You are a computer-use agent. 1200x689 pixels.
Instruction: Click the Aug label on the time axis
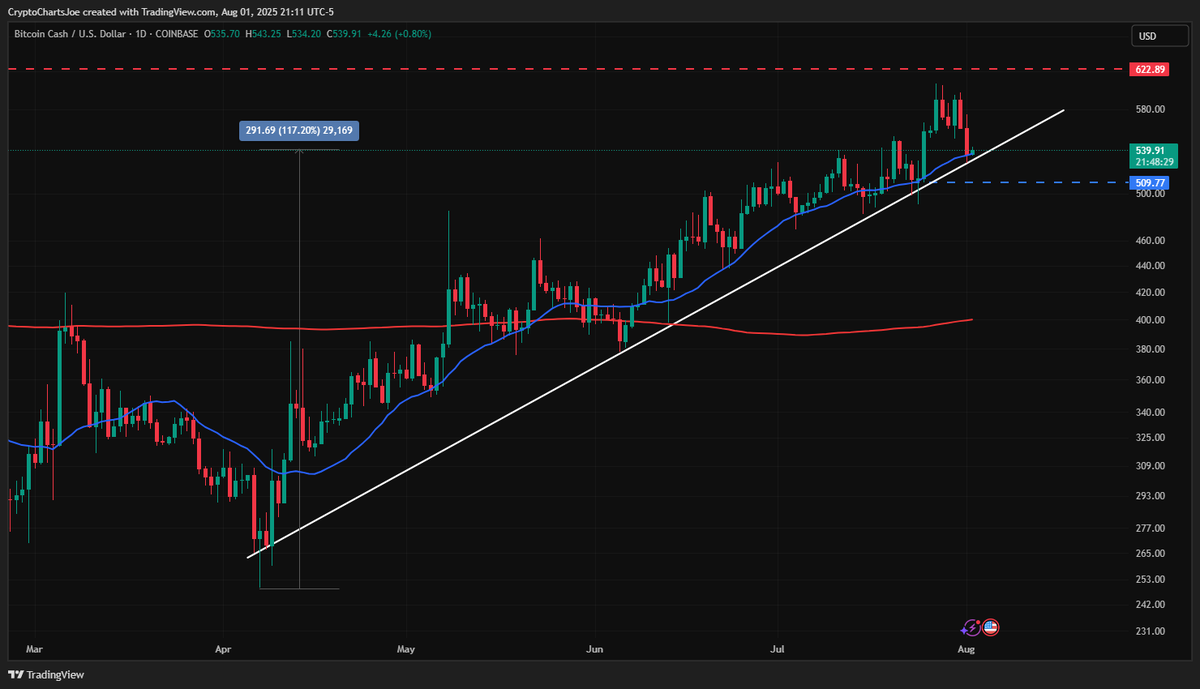pos(966,648)
